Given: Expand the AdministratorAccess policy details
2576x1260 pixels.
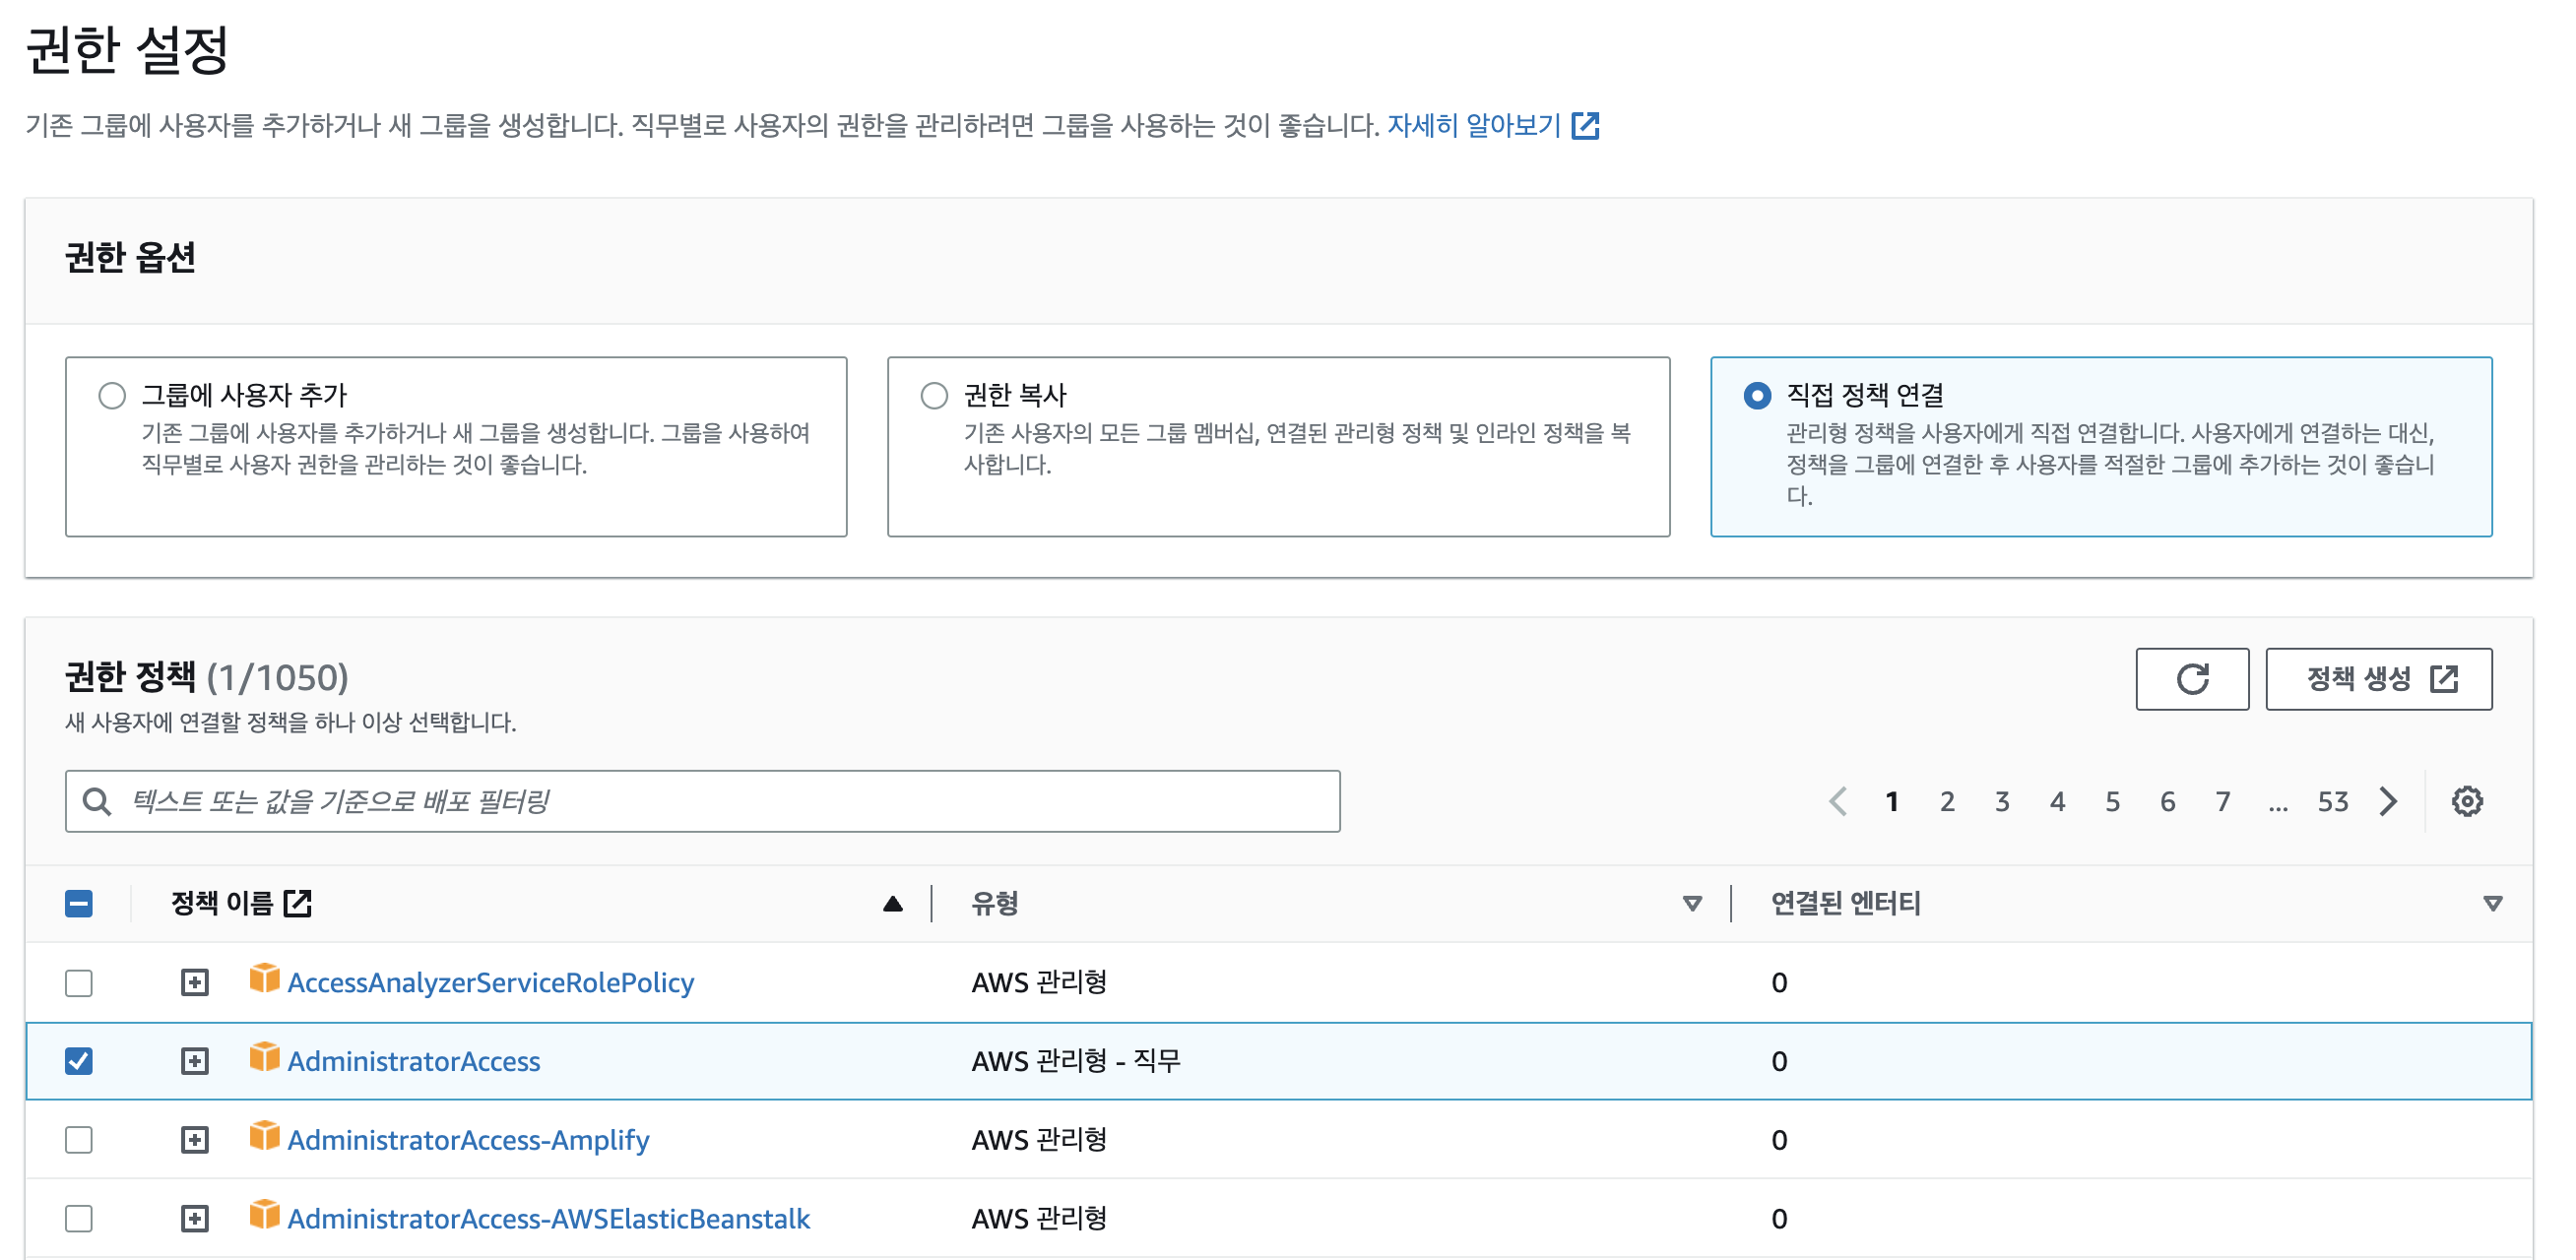Looking at the screenshot, I should (x=195, y=1060).
